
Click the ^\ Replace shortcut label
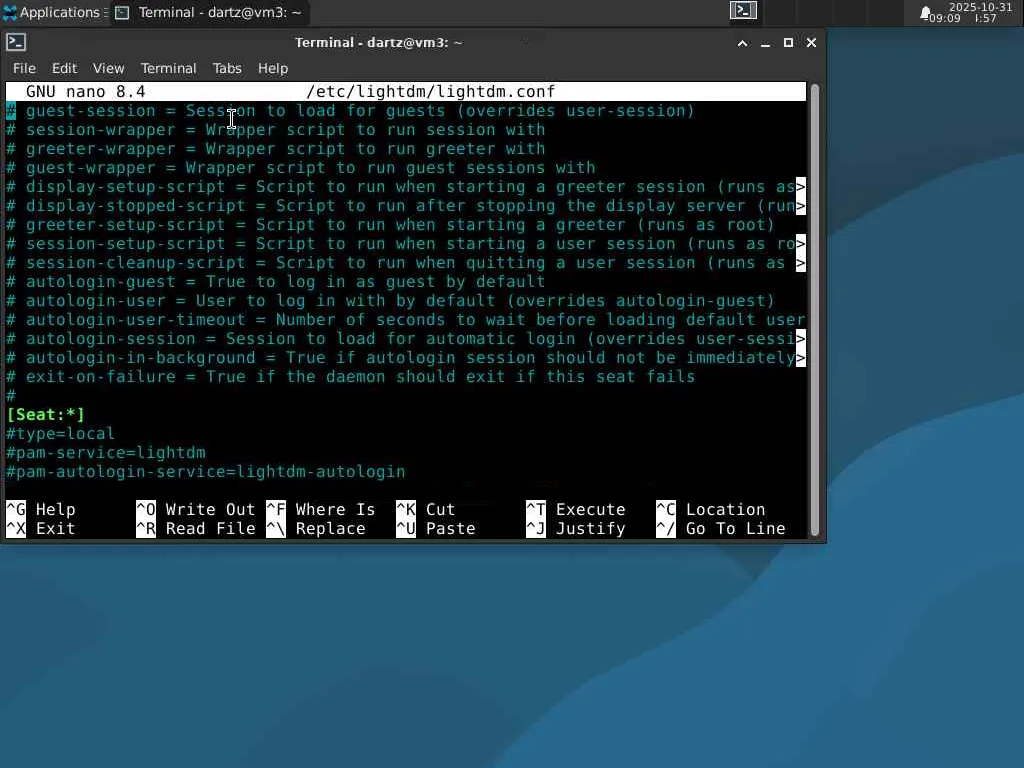pyautogui.click(x=316, y=528)
